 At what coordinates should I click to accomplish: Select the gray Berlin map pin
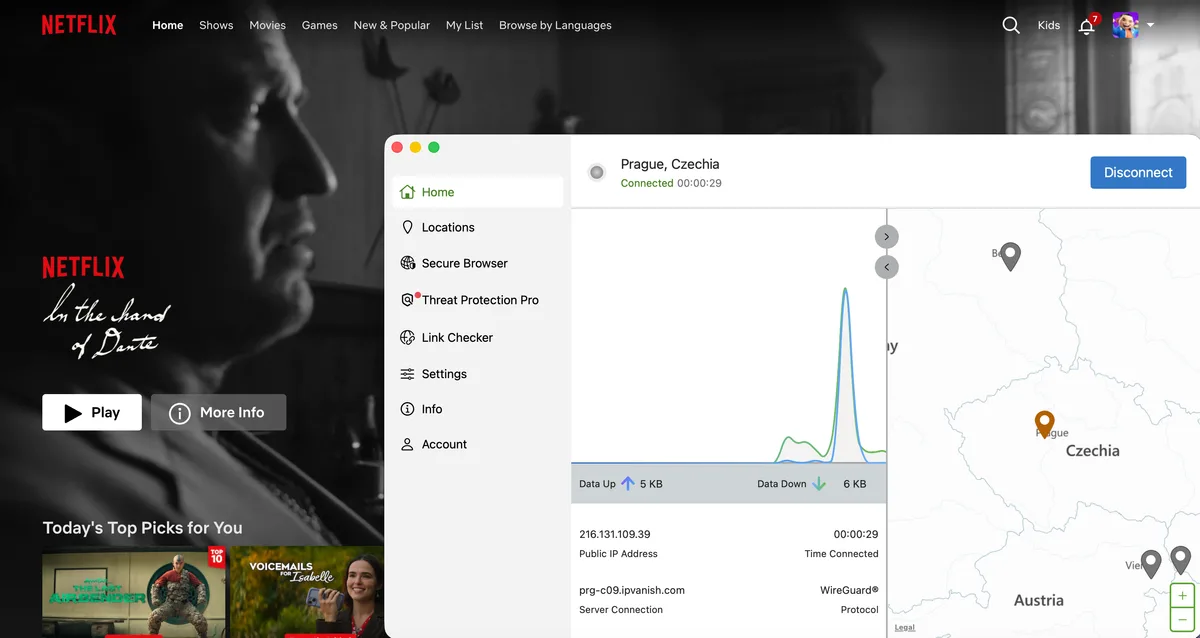pos(1011,256)
